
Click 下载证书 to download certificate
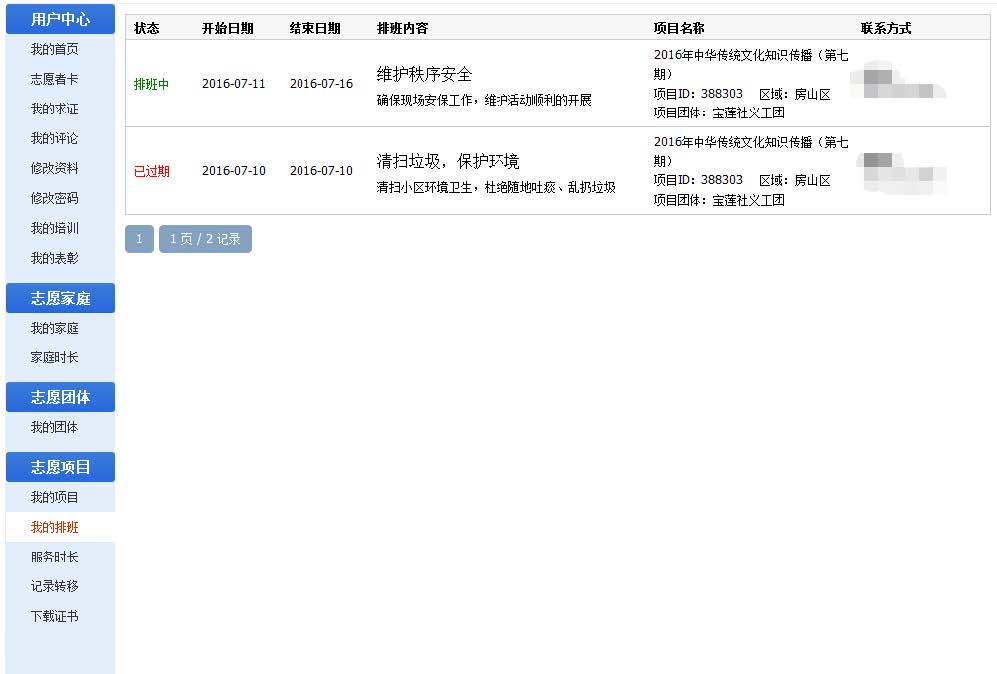tap(54, 616)
